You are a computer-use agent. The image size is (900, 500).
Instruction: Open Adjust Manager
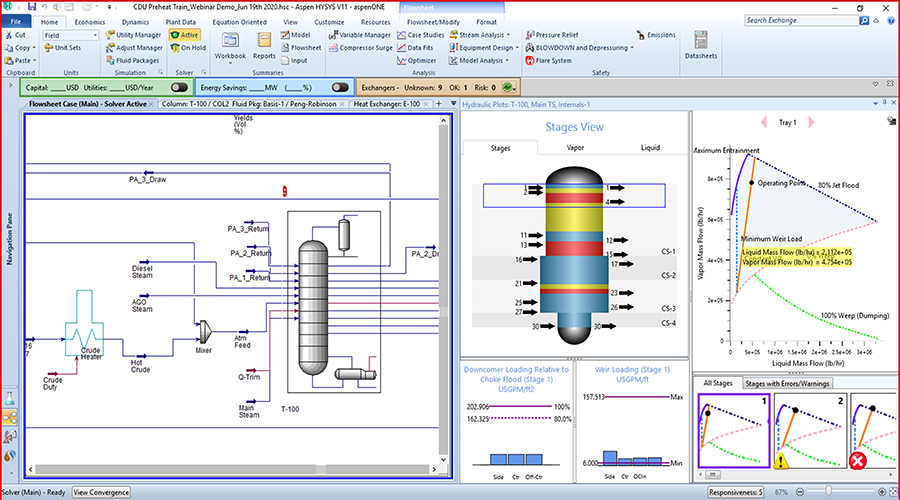134,48
